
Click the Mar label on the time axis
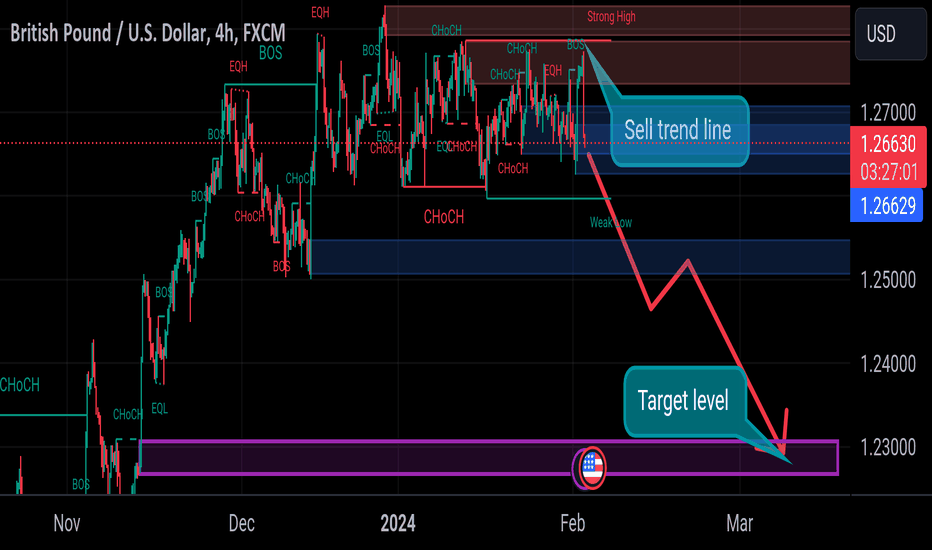pos(739,523)
